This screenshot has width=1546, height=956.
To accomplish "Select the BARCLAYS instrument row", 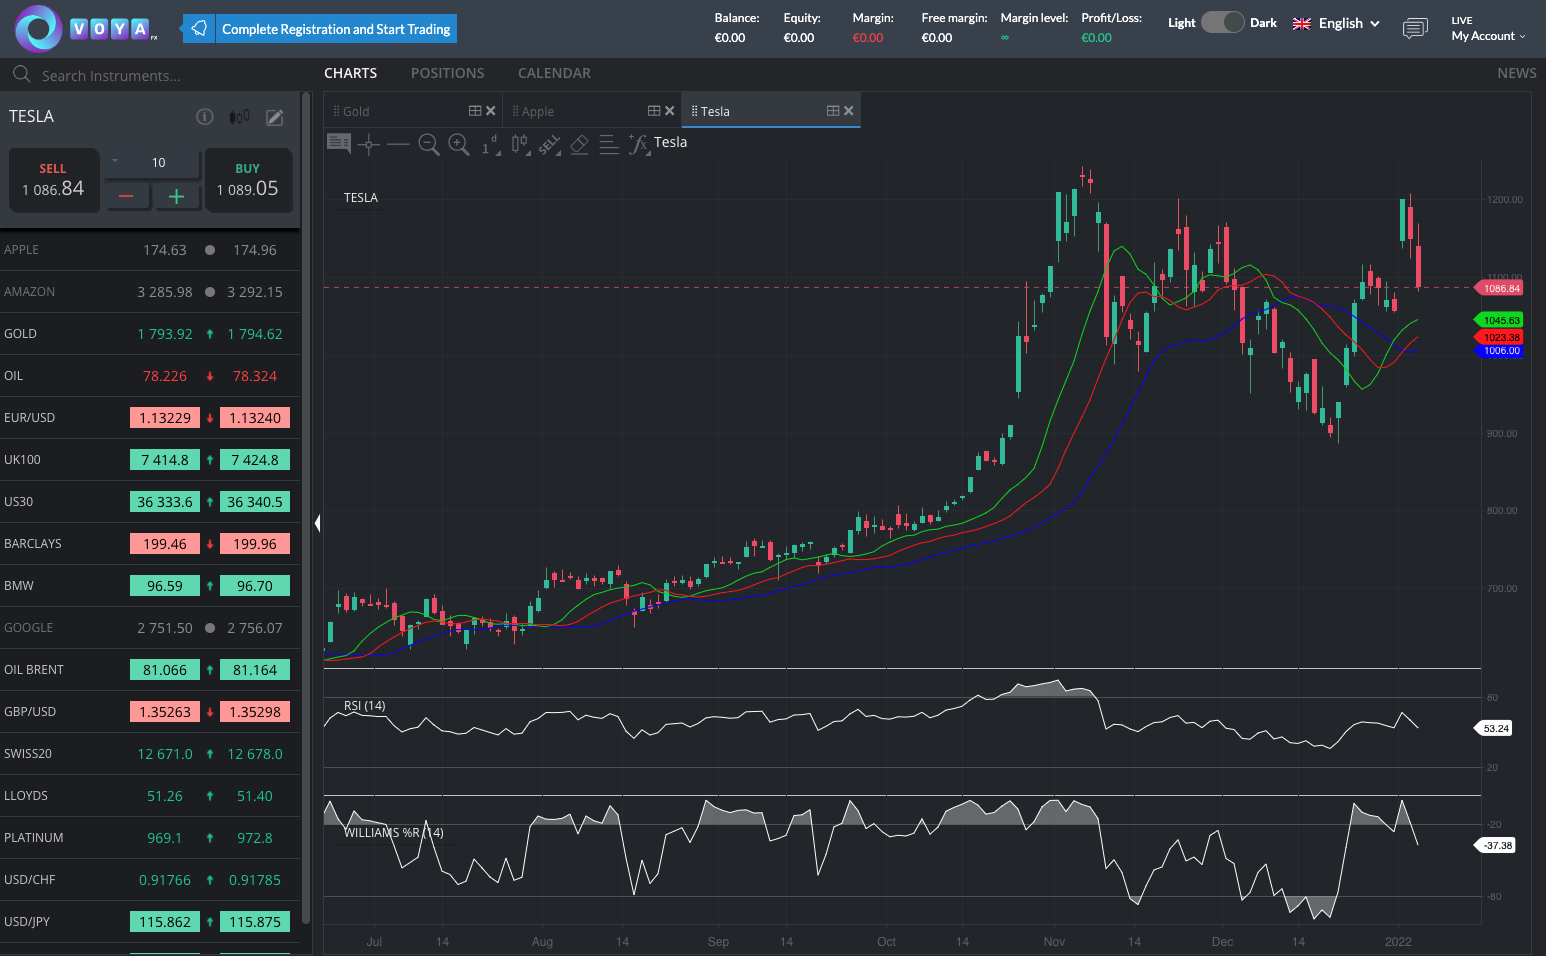I will click(150, 544).
